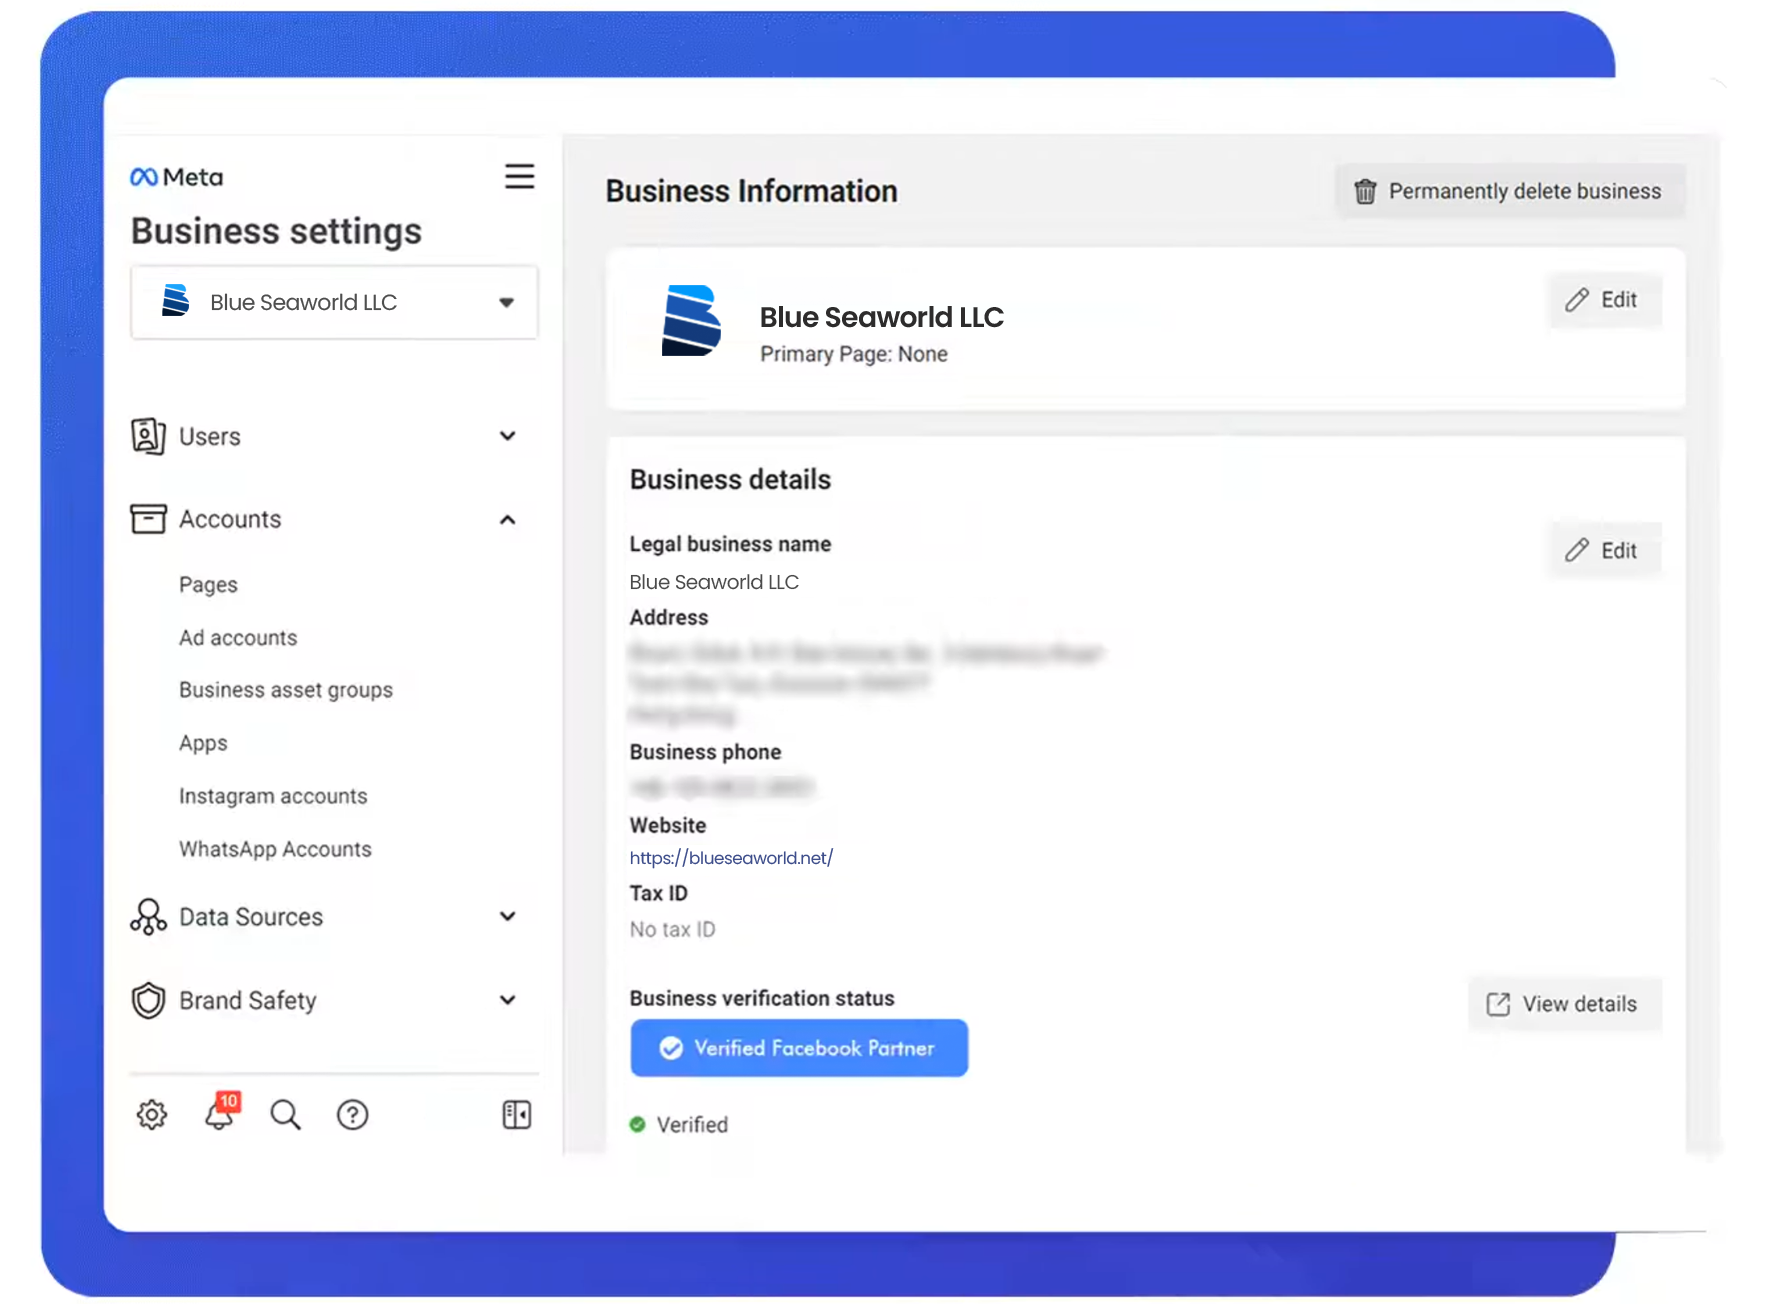1771x1304 pixels.
Task: Click the Business details heading
Action: point(730,480)
